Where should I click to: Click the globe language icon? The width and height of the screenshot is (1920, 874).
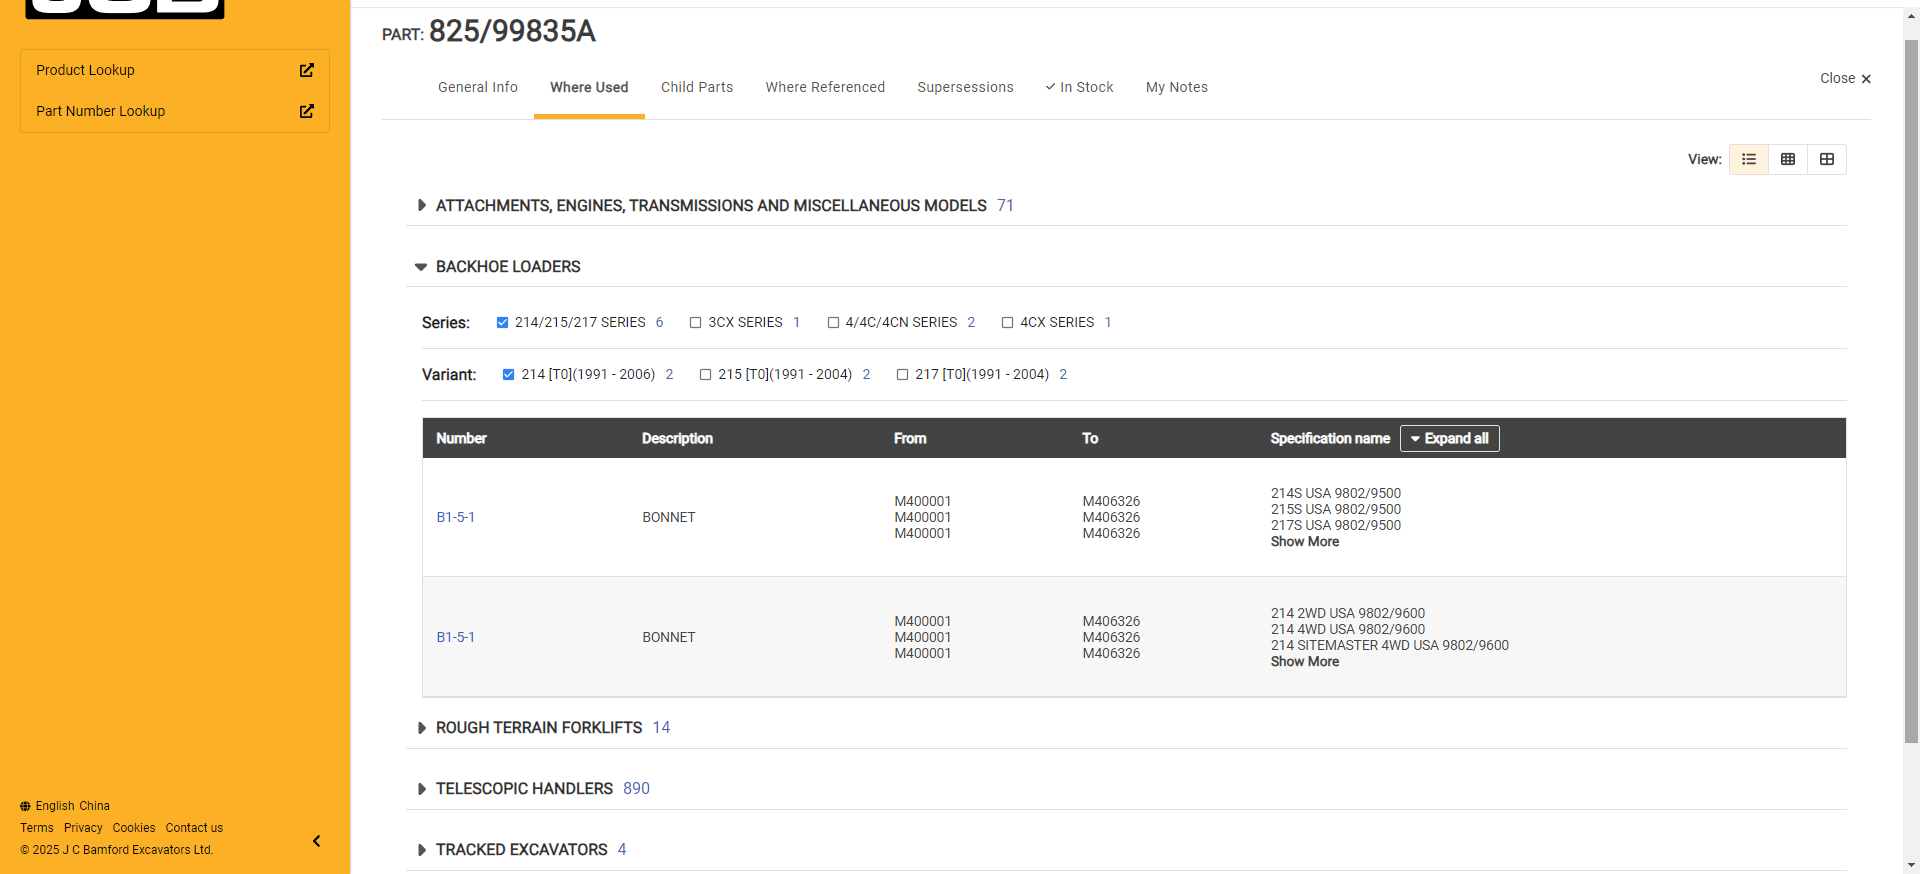coord(25,806)
